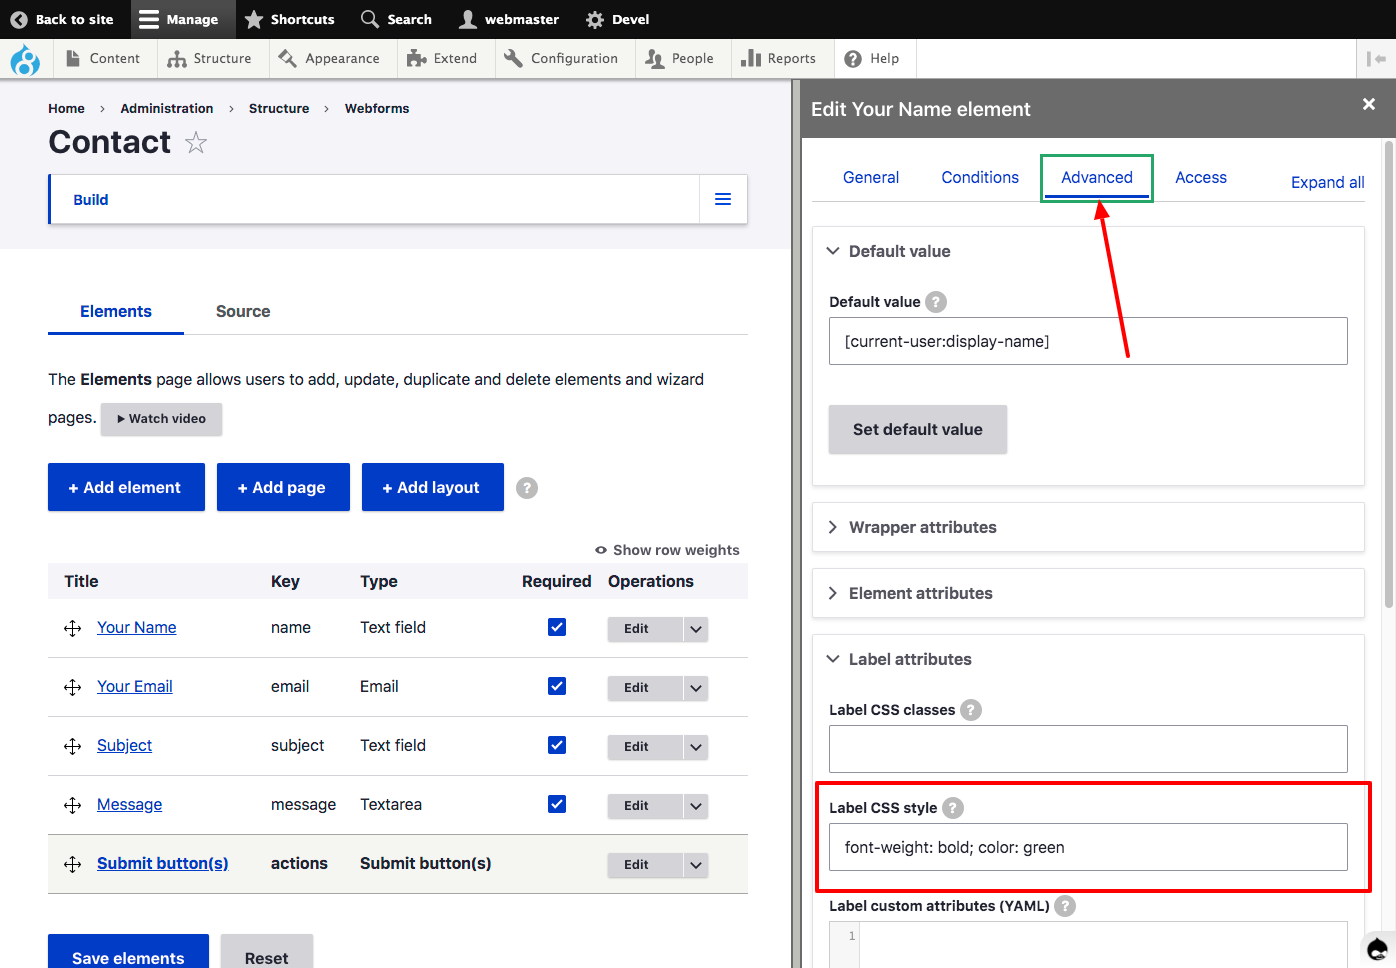Image resolution: width=1396 pixels, height=968 pixels.
Task: Switch to the Conditions tab
Action: tap(980, 177)
